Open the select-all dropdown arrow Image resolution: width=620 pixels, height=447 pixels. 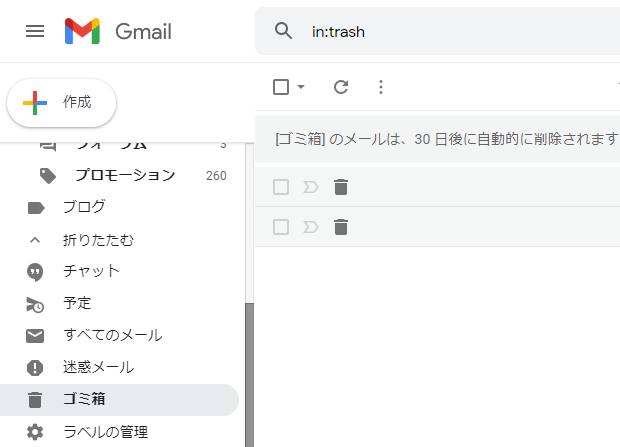click(x=301, y=87)
